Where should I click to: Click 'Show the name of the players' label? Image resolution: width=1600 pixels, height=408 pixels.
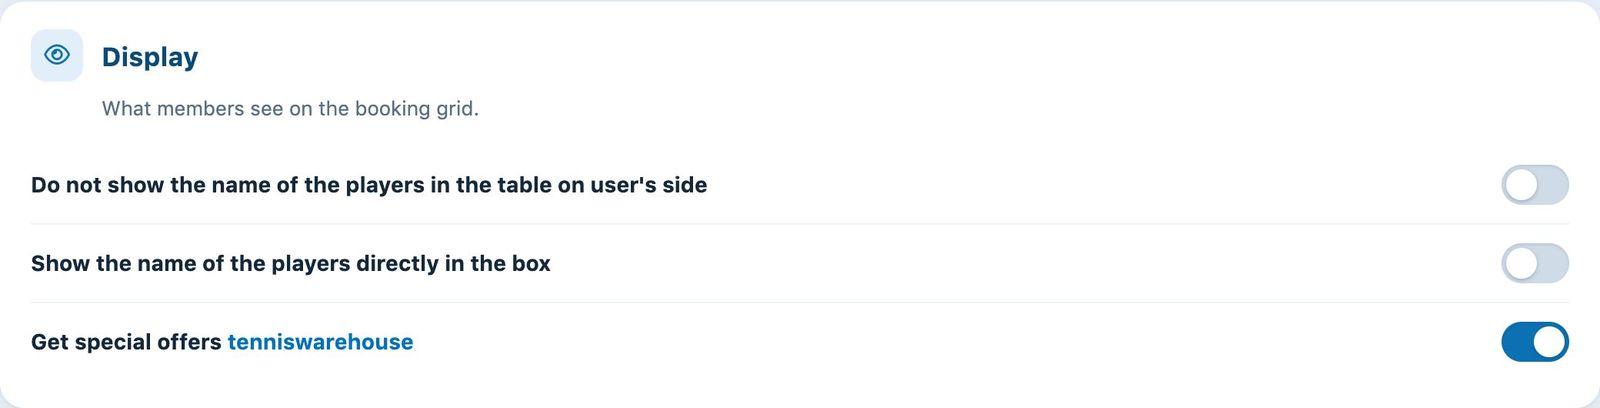[x=291, y=264]
